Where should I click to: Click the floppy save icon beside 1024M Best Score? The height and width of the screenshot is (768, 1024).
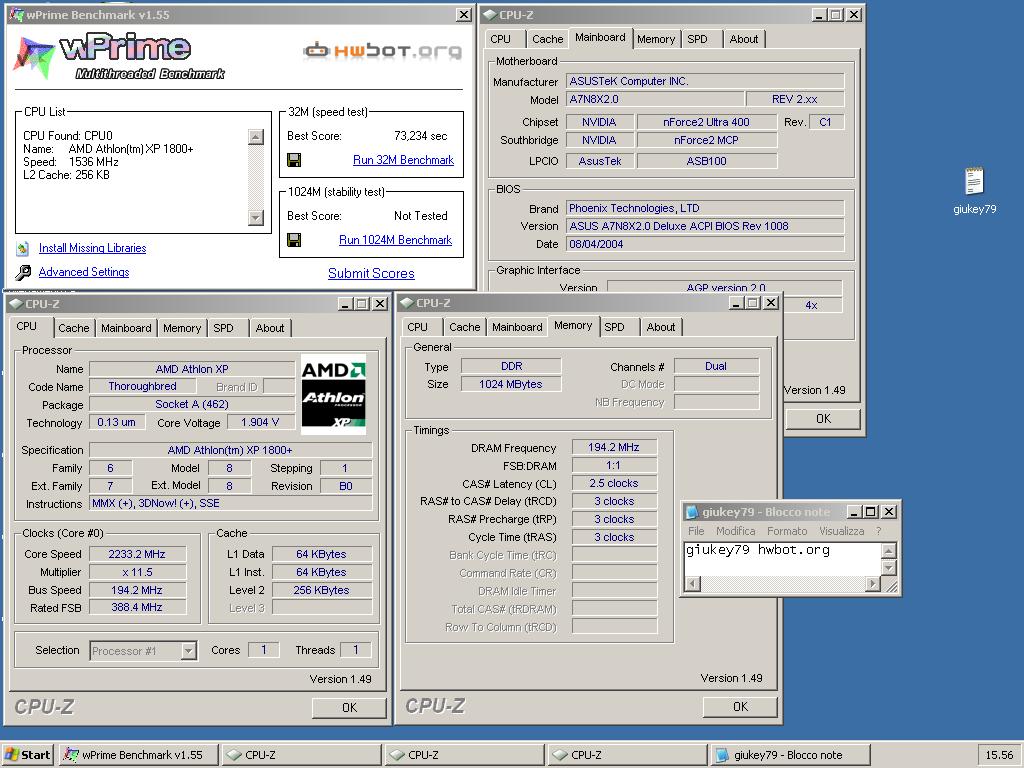pyautogui.click(x=294, y=240)
